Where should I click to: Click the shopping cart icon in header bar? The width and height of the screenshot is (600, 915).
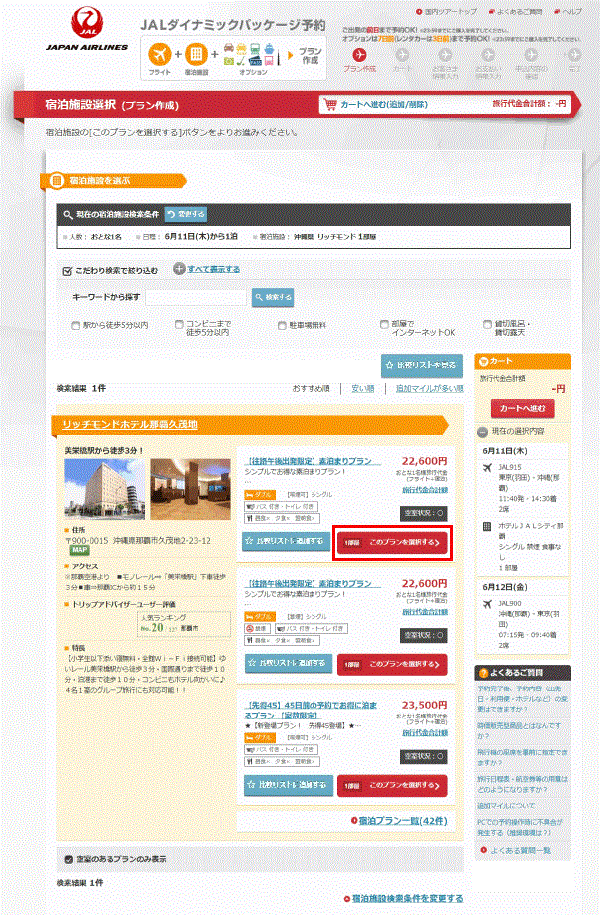pos(329,104)
